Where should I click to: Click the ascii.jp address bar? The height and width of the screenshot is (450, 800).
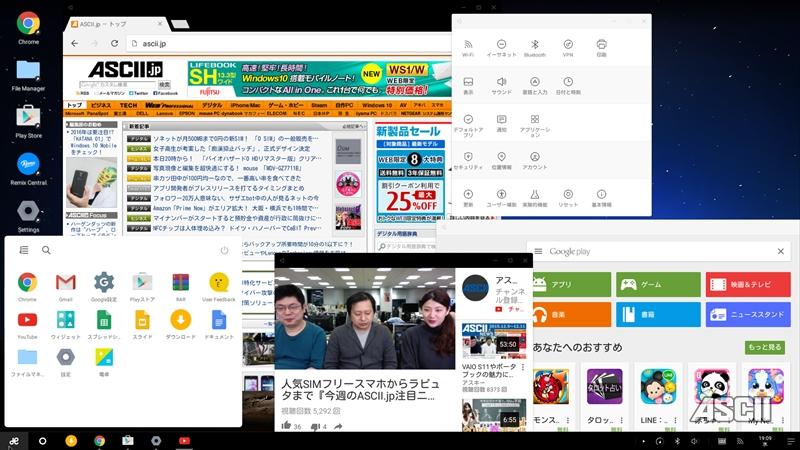click(x=288, y=44)
